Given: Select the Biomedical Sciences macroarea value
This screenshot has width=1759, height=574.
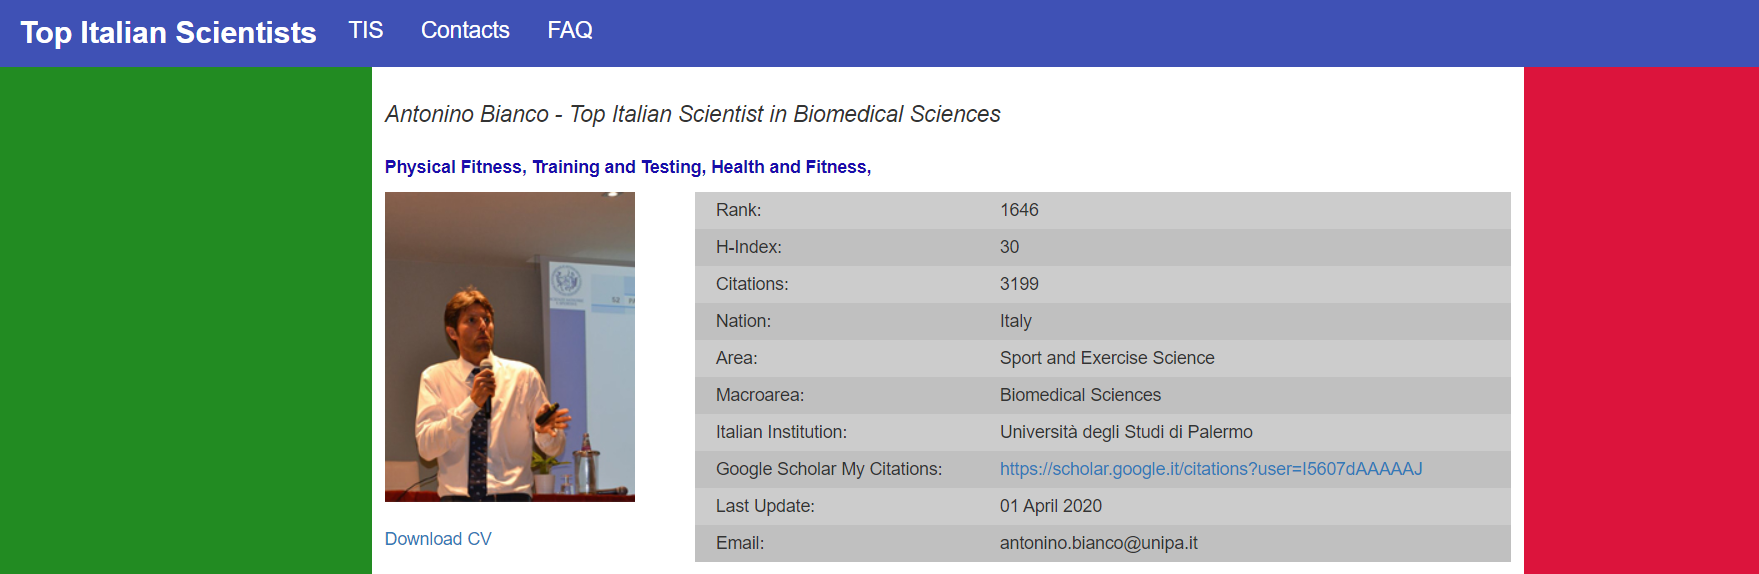Looking at the screenshot, I should [1080, 395].
